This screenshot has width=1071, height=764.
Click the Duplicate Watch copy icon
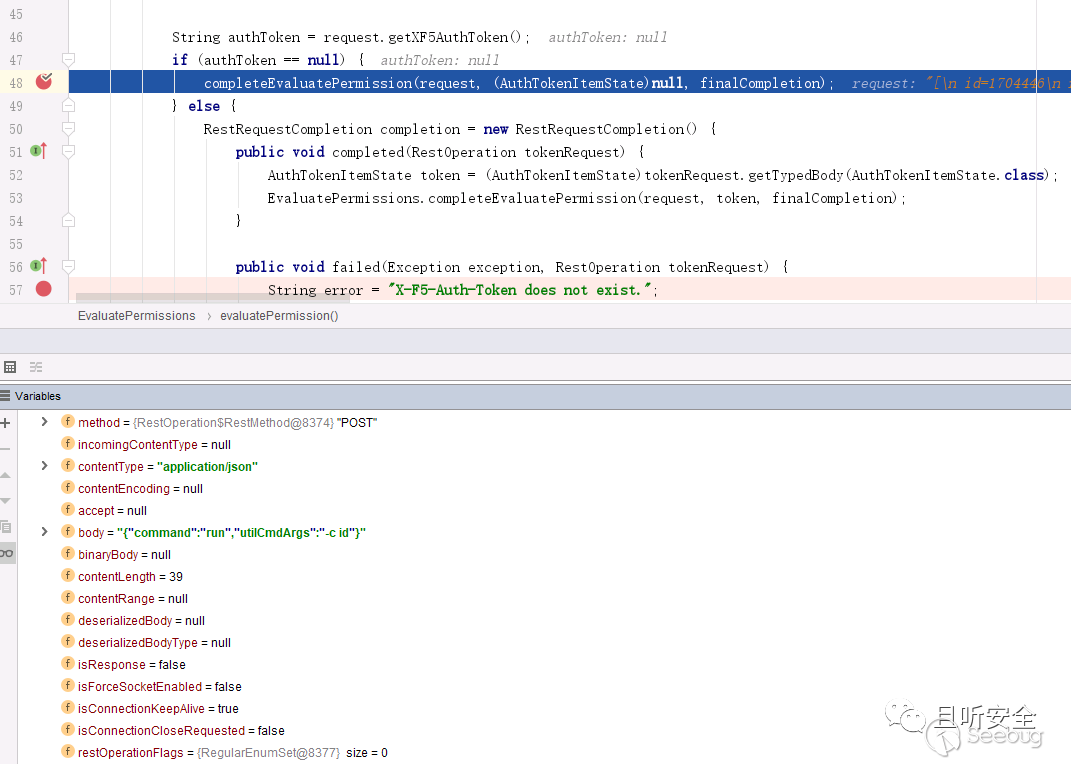tap(6, 526)
